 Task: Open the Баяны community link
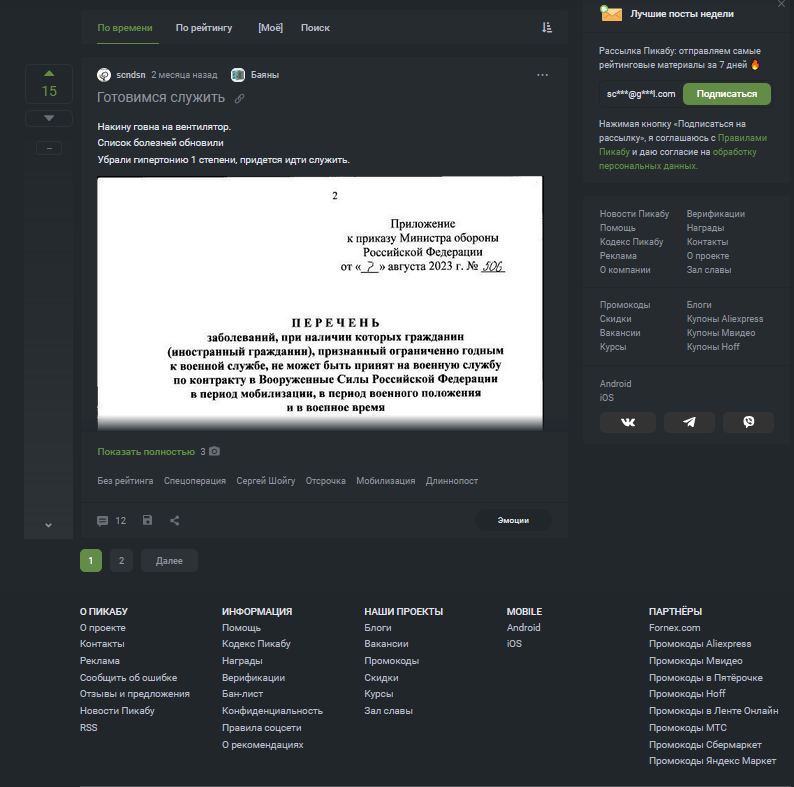click(265, 75)
